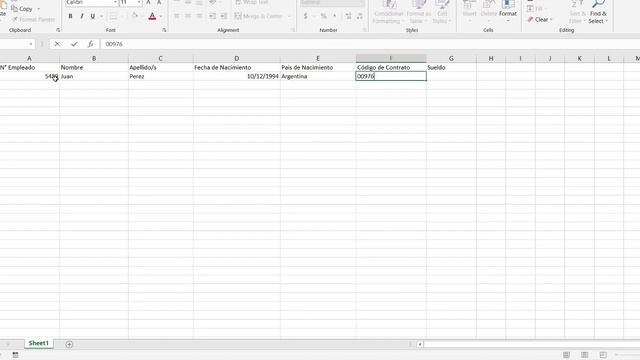640x360 pixels.
Task: Select the Sheet1 tab
Action: (x=39, y=343)
